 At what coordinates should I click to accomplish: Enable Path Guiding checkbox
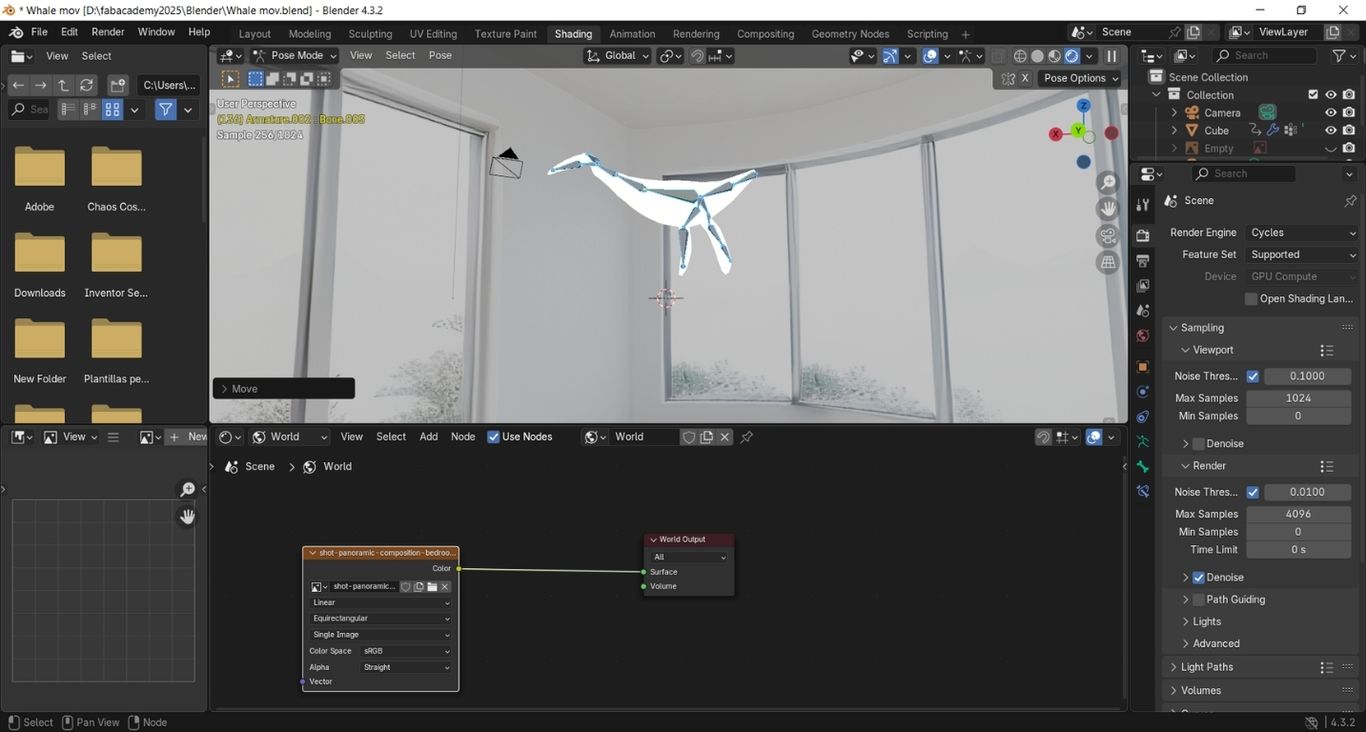click(1198, 600)
